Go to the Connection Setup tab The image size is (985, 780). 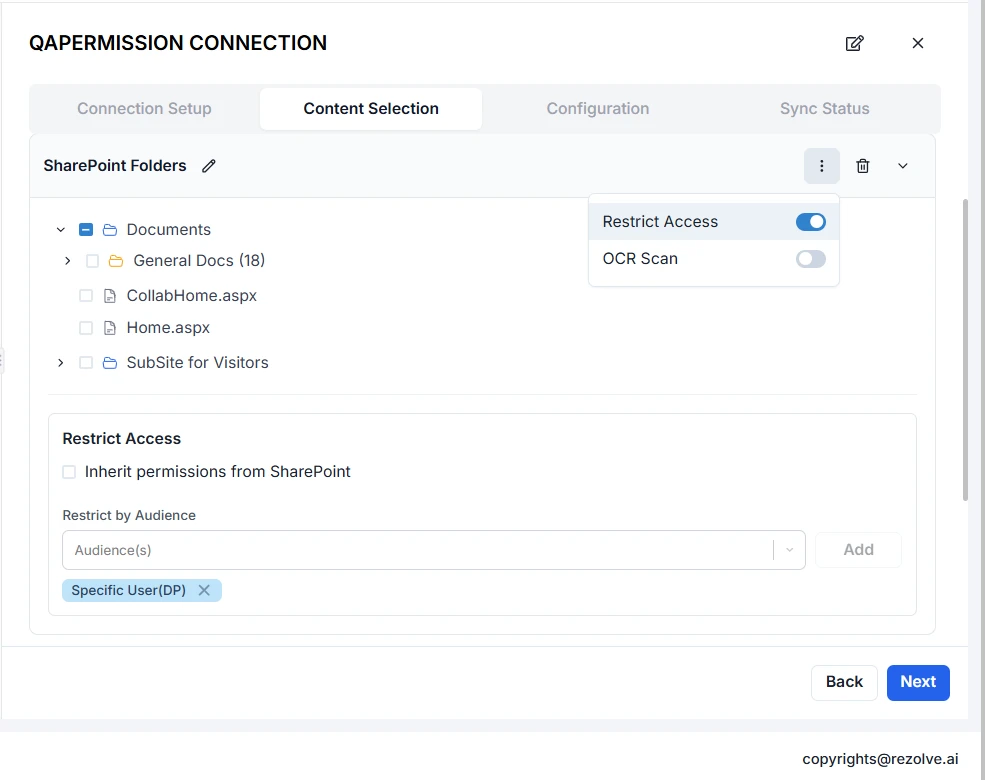click(144, 109)
